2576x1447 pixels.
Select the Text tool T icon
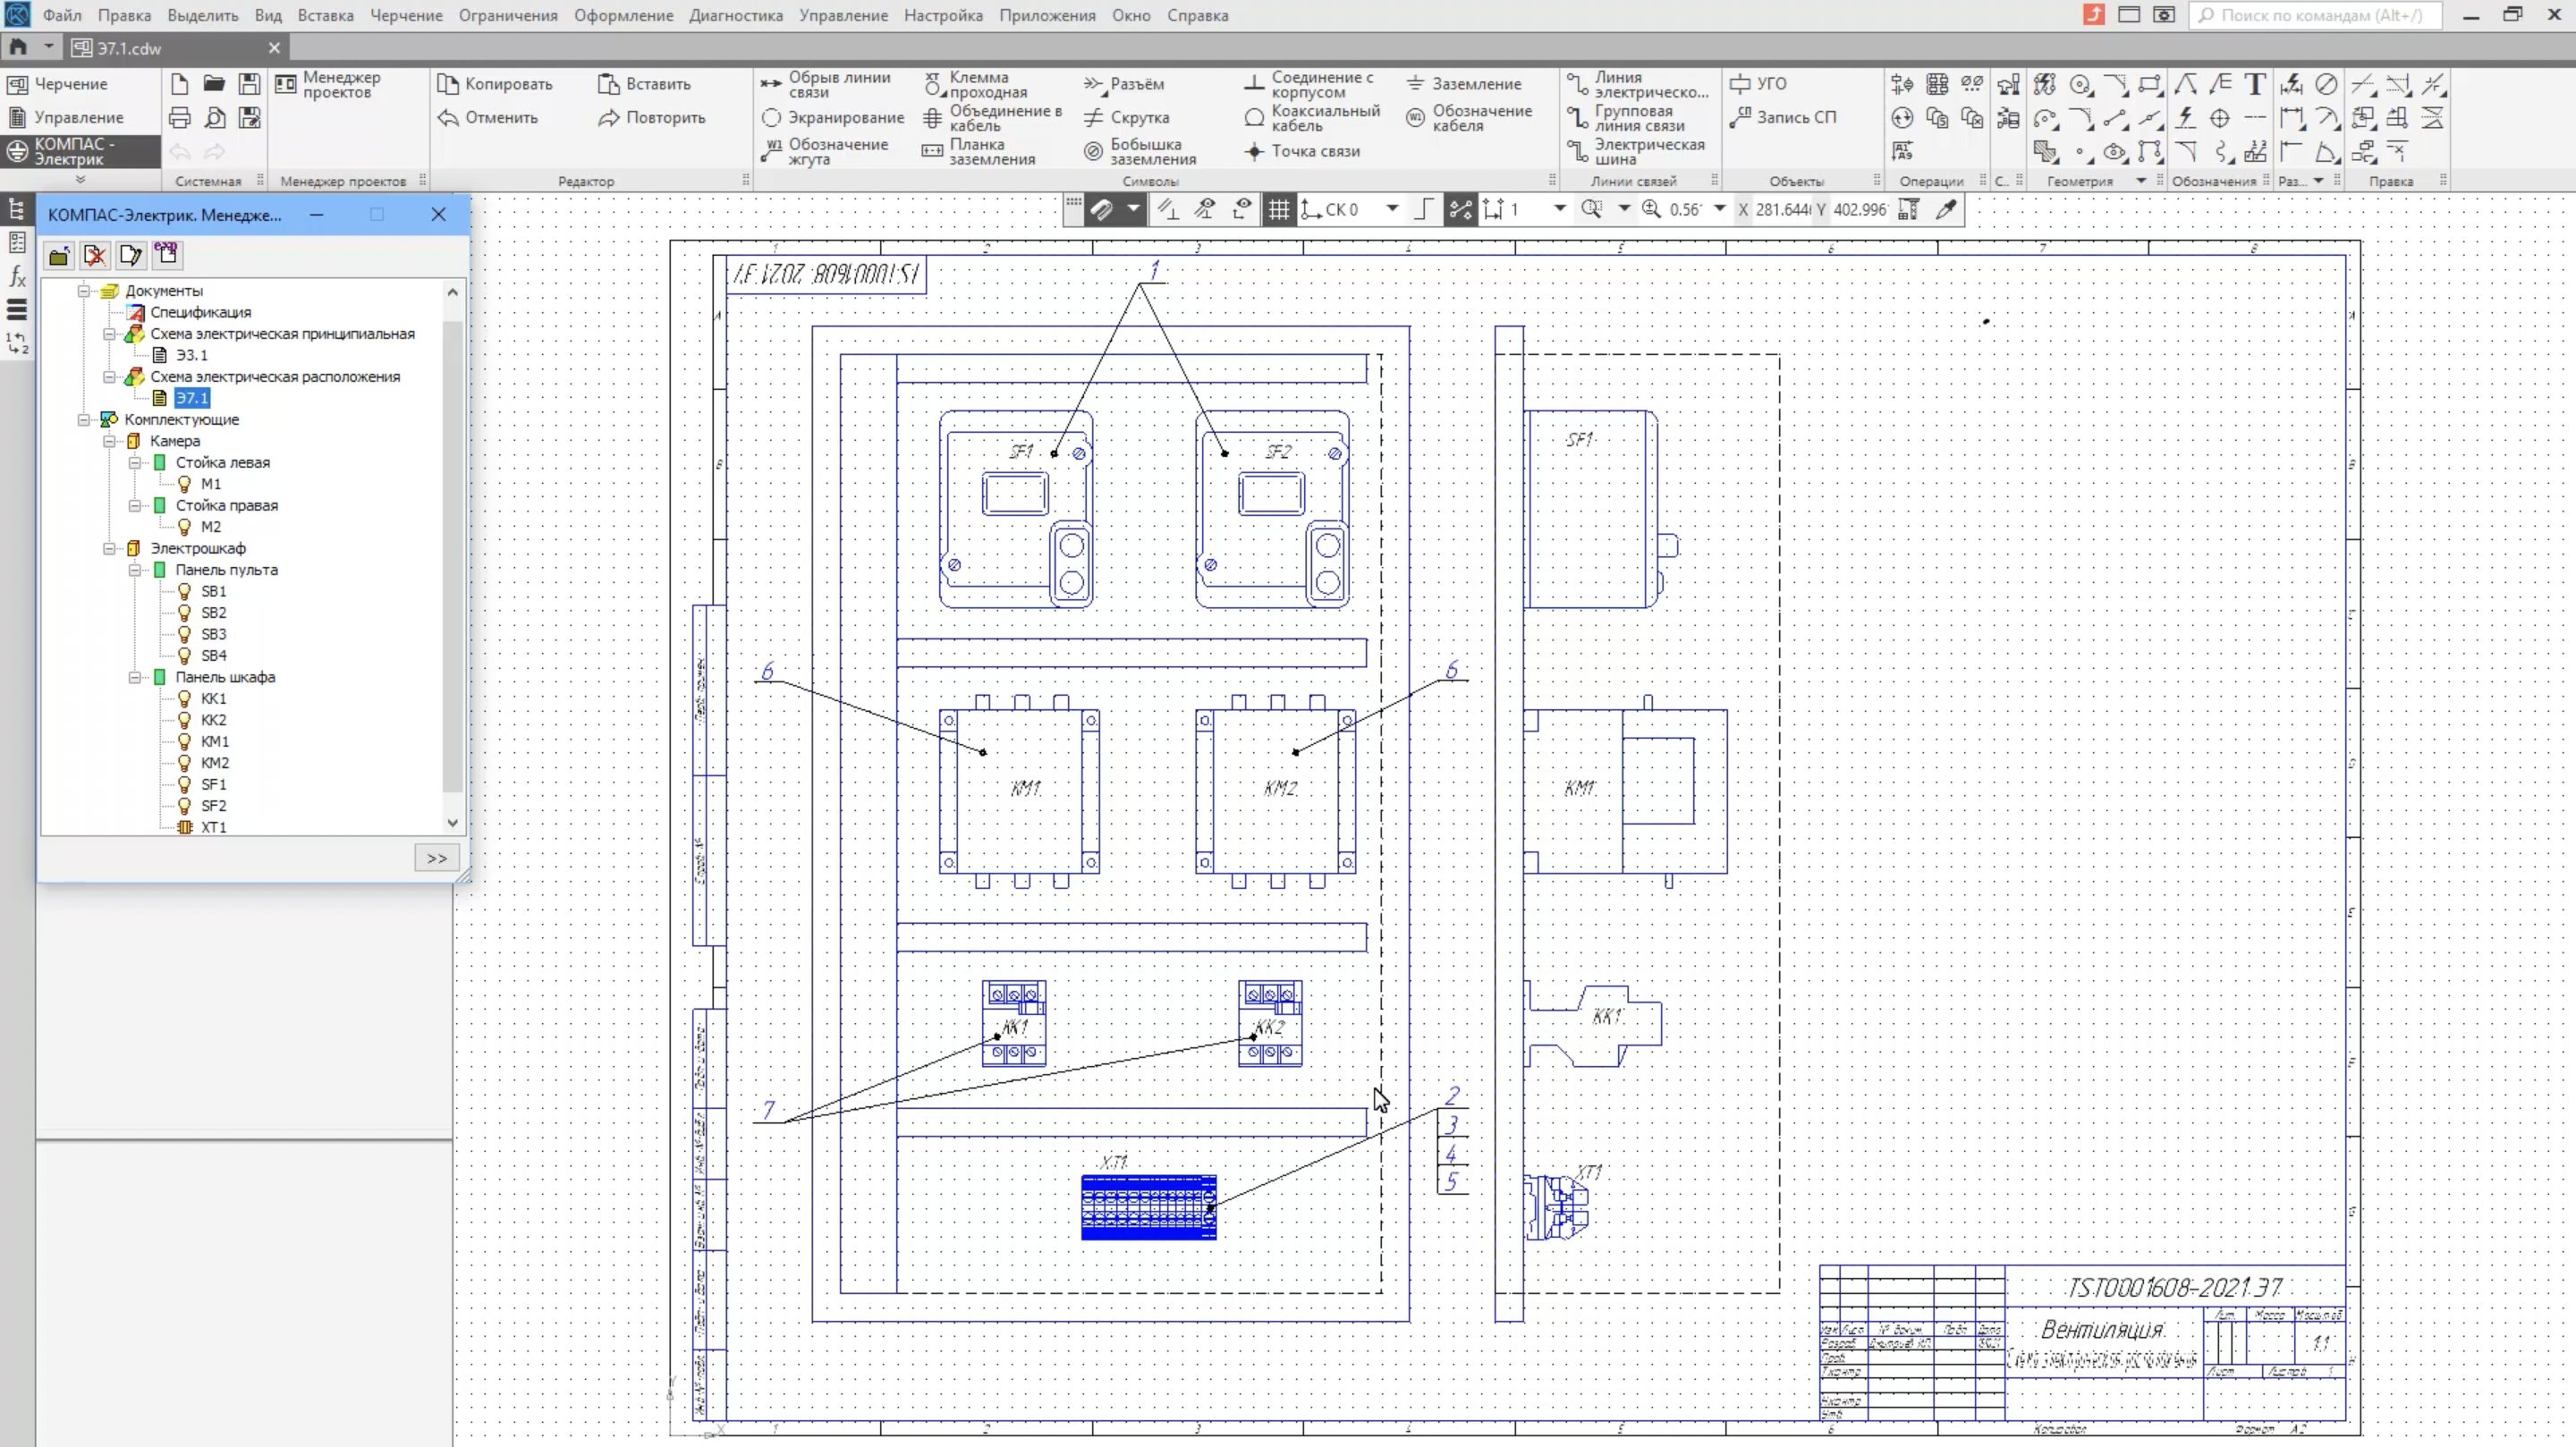point(2255,84)
